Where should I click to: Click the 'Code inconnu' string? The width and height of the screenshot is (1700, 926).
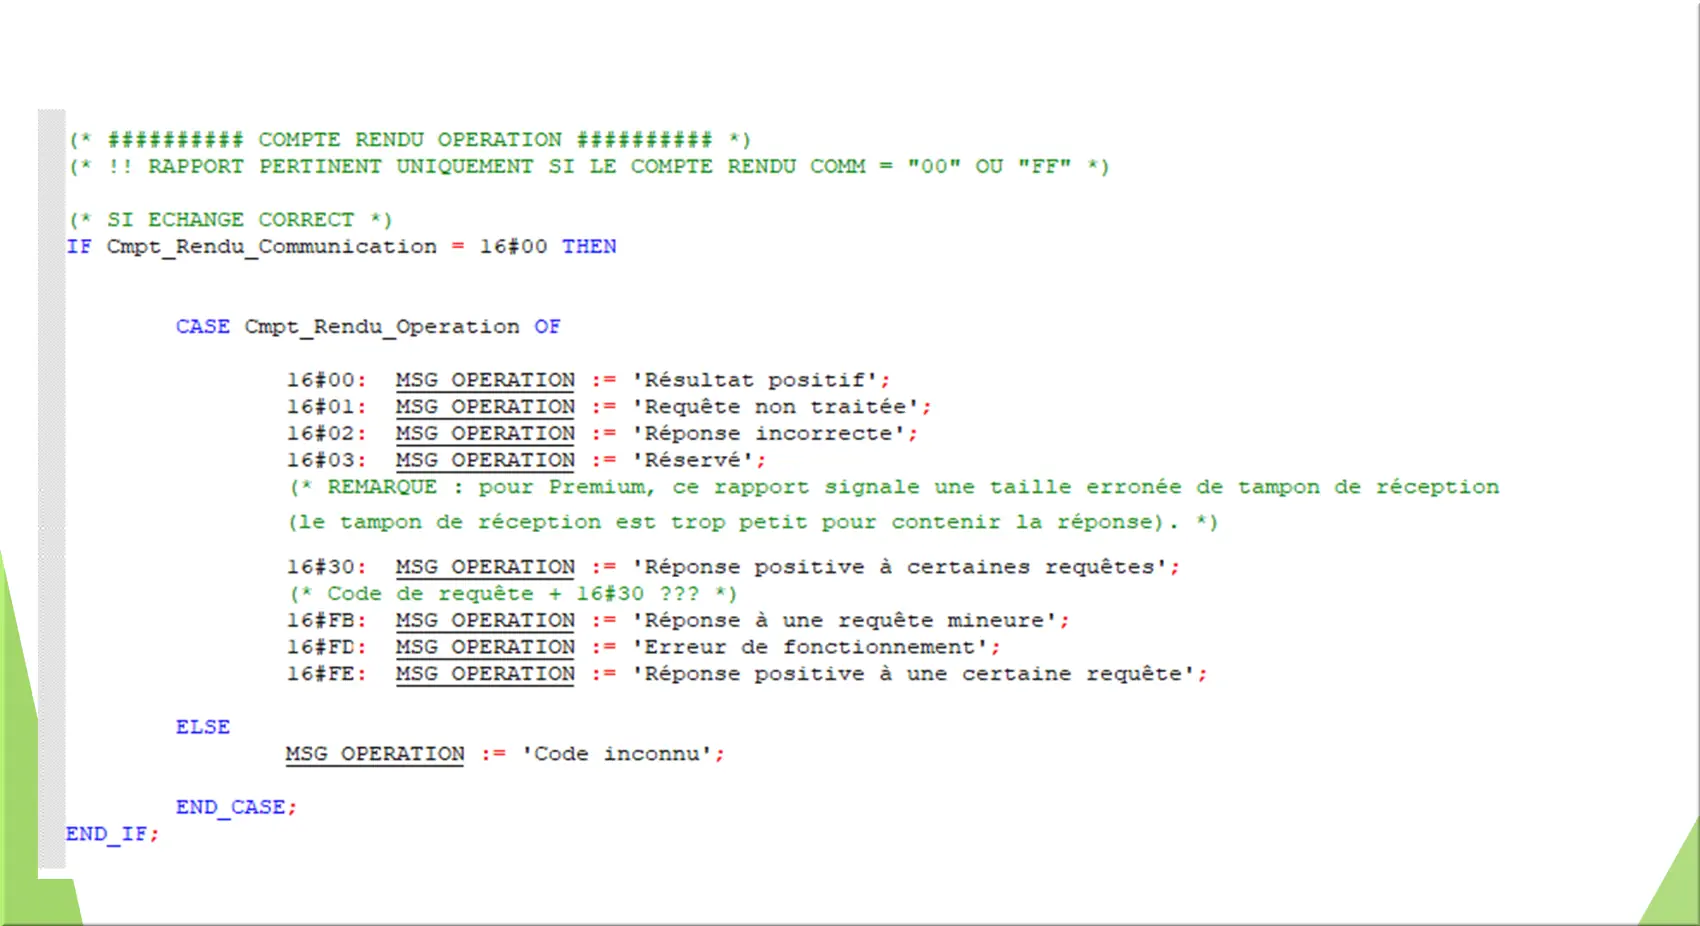point(622,754)
